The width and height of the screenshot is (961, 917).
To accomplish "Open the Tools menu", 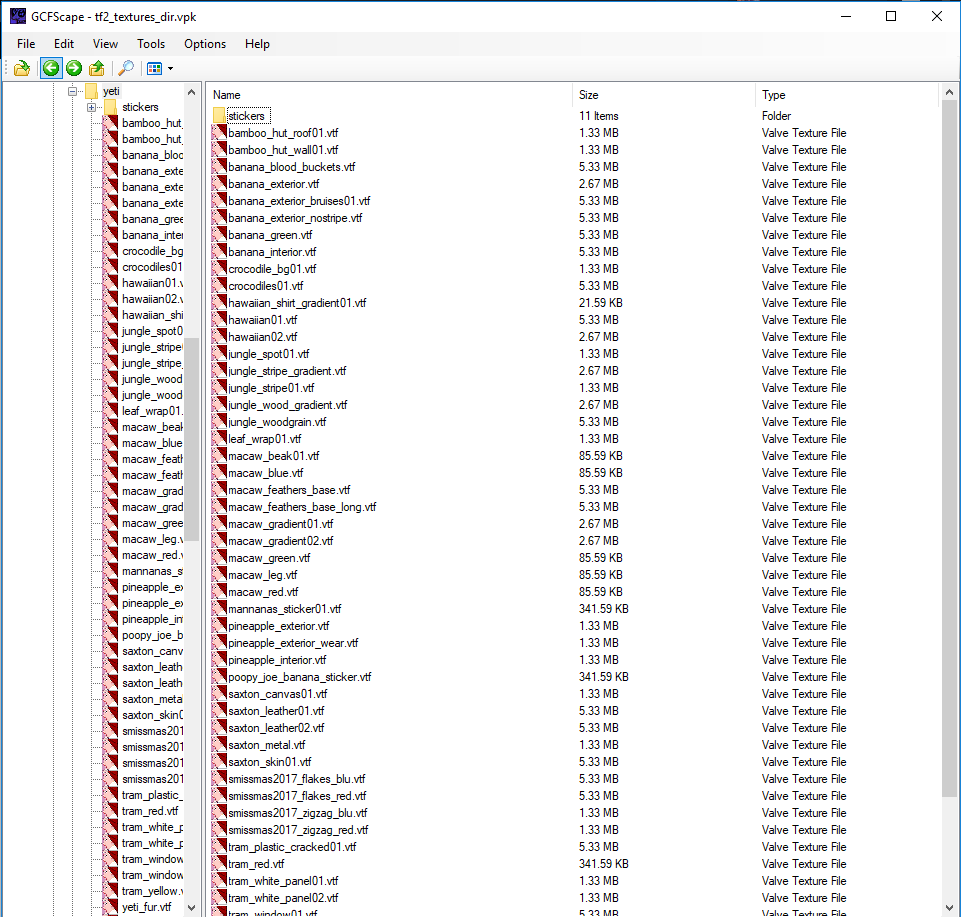I will 151,44.
